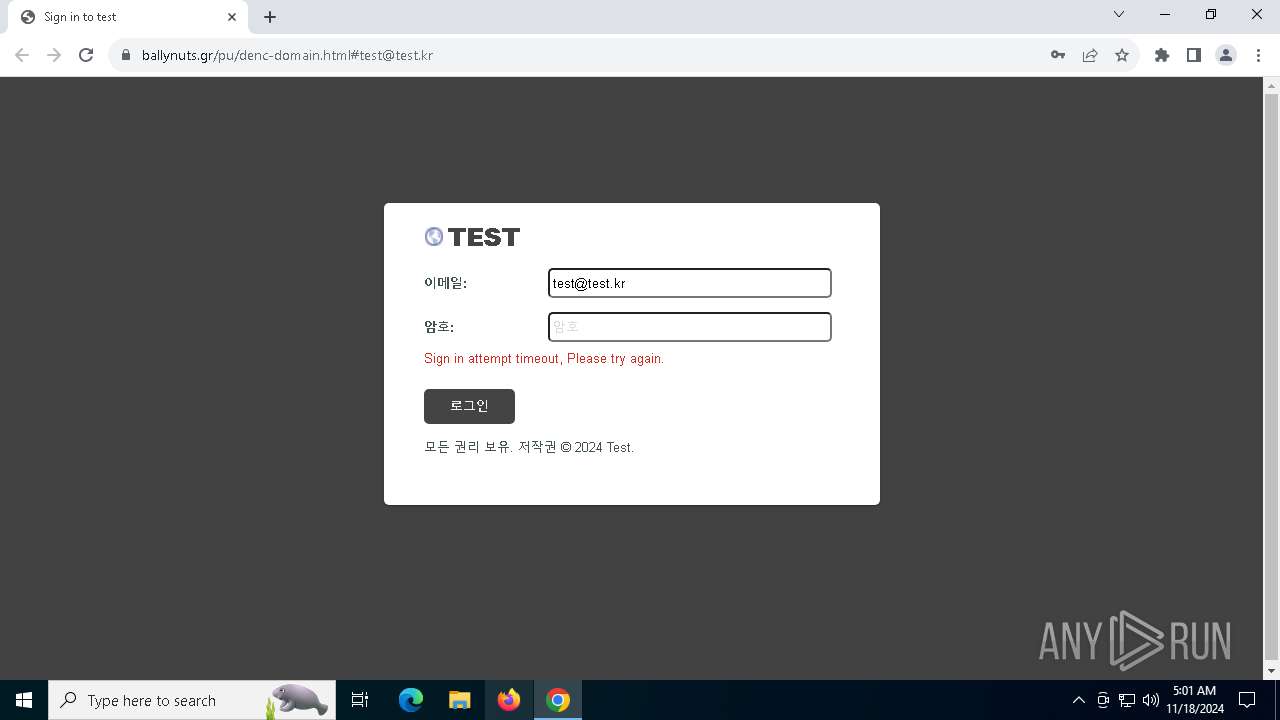Click the 이메일: label

click(445, 283)
